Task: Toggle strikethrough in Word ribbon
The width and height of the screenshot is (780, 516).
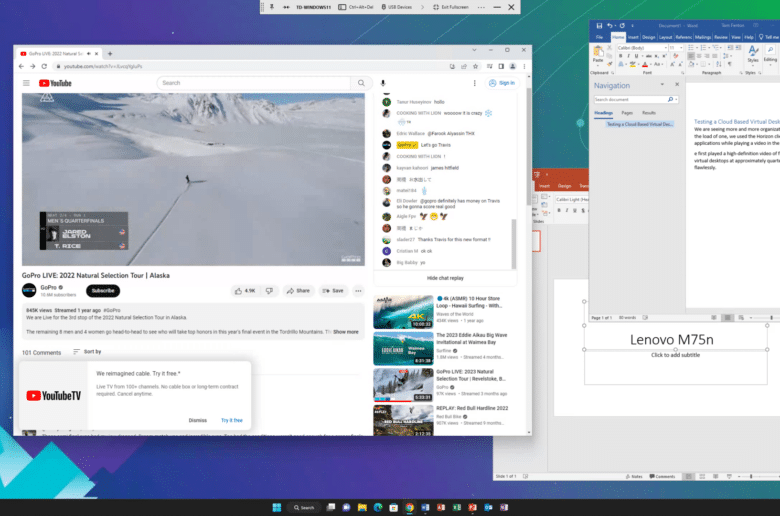Action: tap(648, 56)
